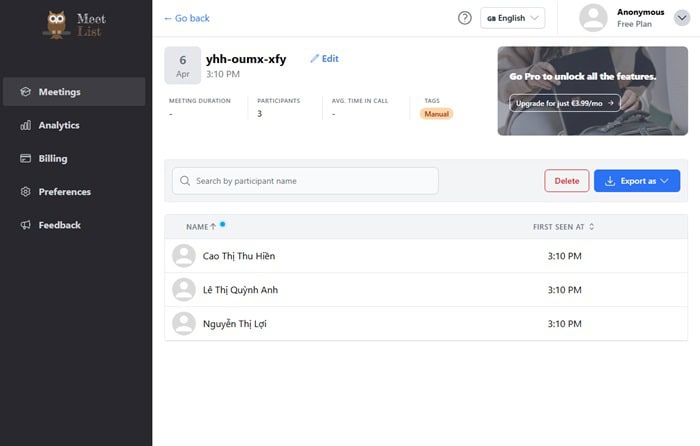Screen dimensions: 700x446
Task: Click the 6 Apr date badge
Action: click(183, 66)
